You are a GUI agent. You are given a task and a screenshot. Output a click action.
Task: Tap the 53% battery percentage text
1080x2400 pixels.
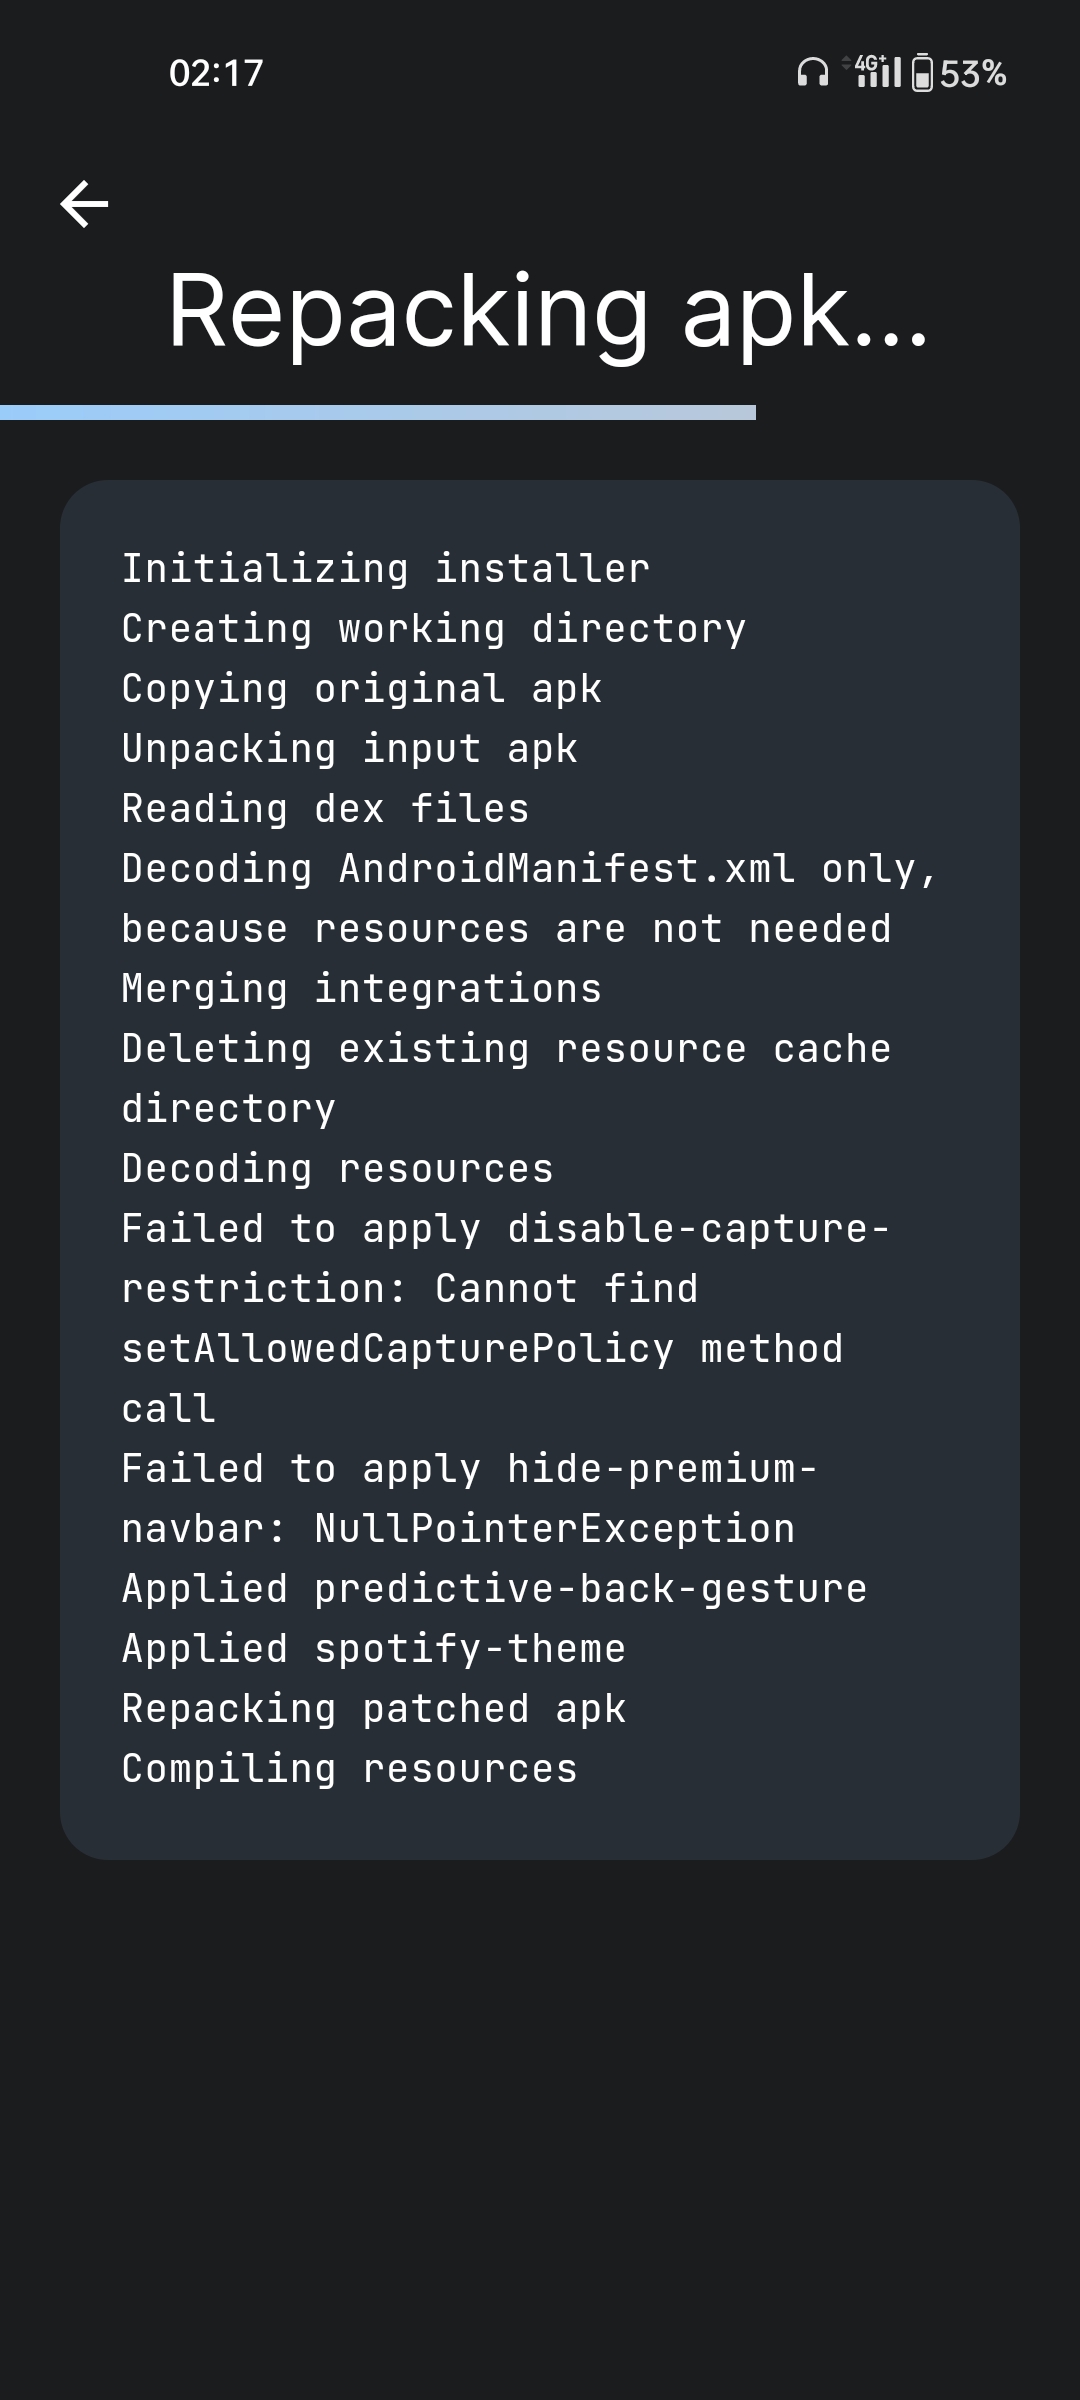972,73
